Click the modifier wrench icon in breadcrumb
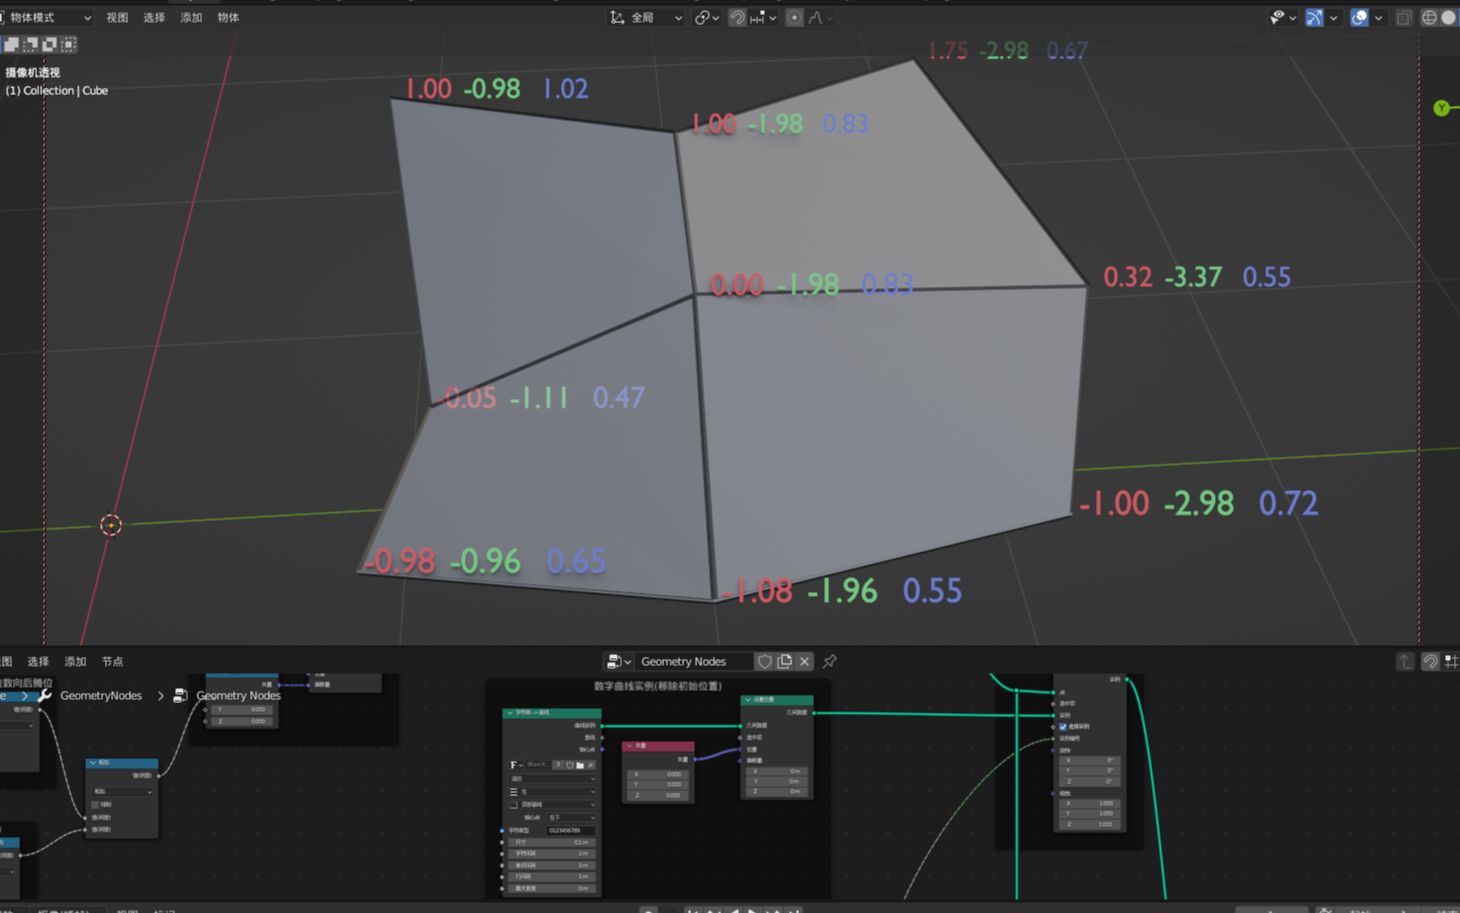1460x913 pixels. [45, 695]
